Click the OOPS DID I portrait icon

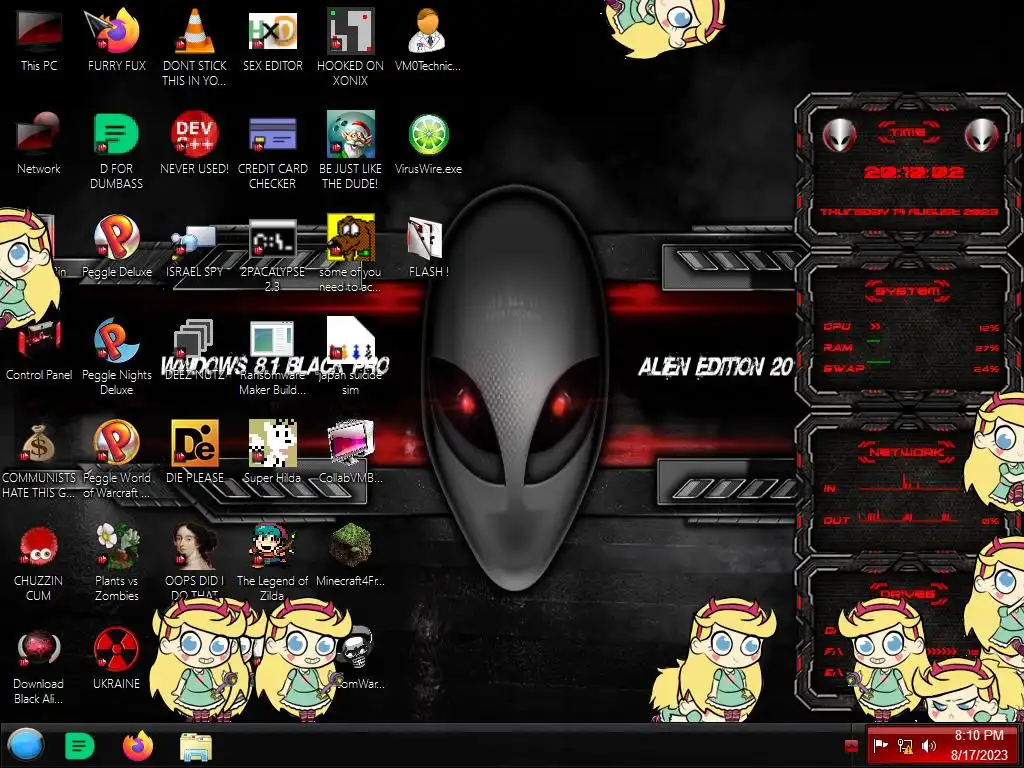pyautogui.click(x=195, y=546)
